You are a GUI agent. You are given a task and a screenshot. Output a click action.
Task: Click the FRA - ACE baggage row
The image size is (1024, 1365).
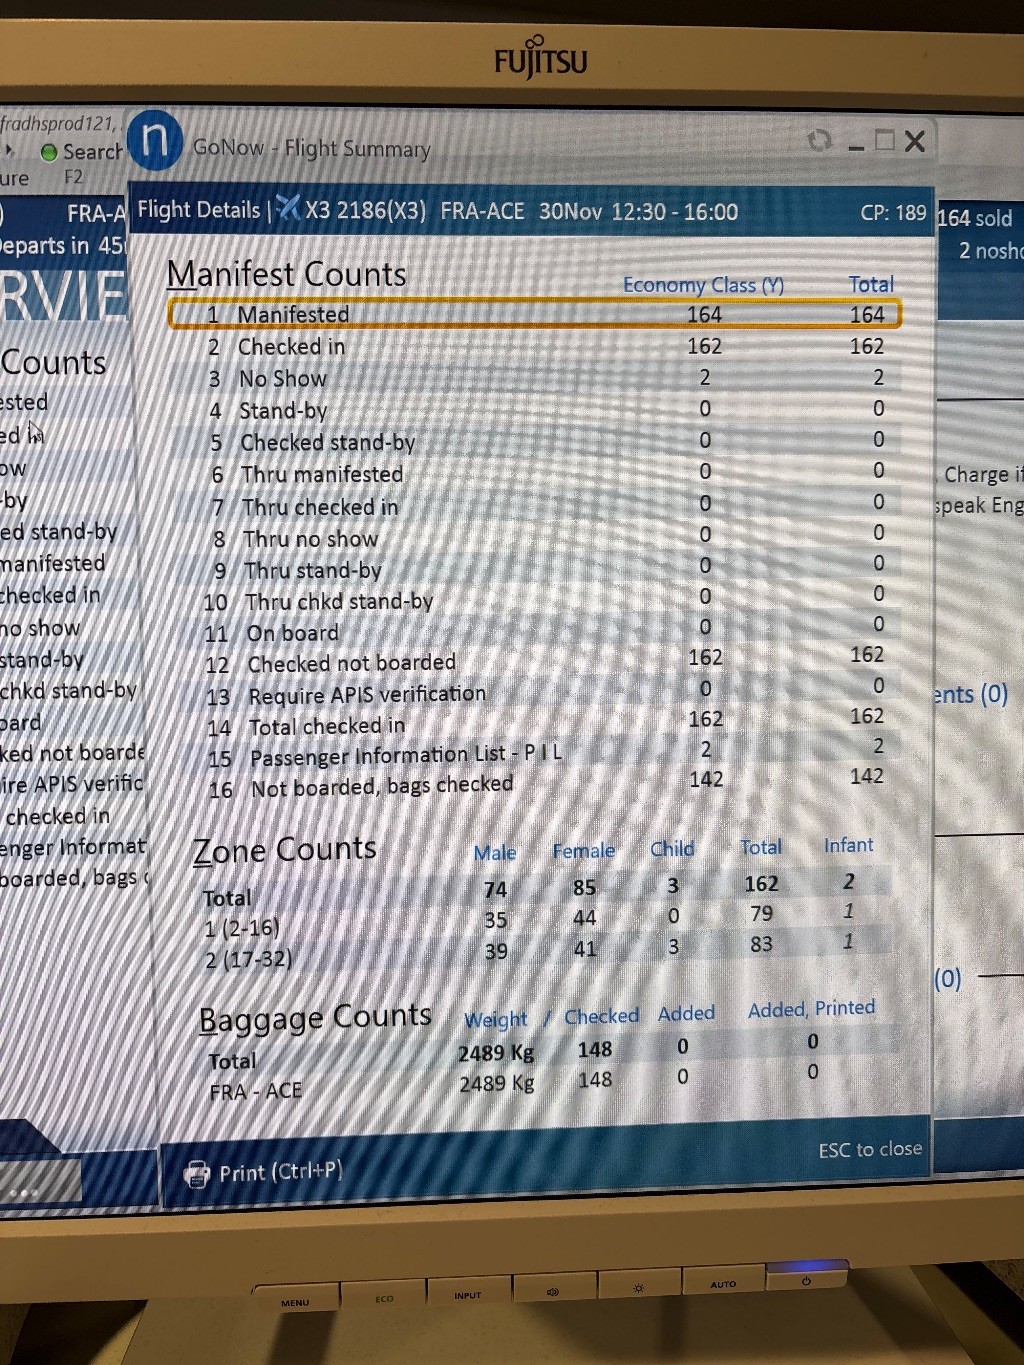(x=255, y=1091)
